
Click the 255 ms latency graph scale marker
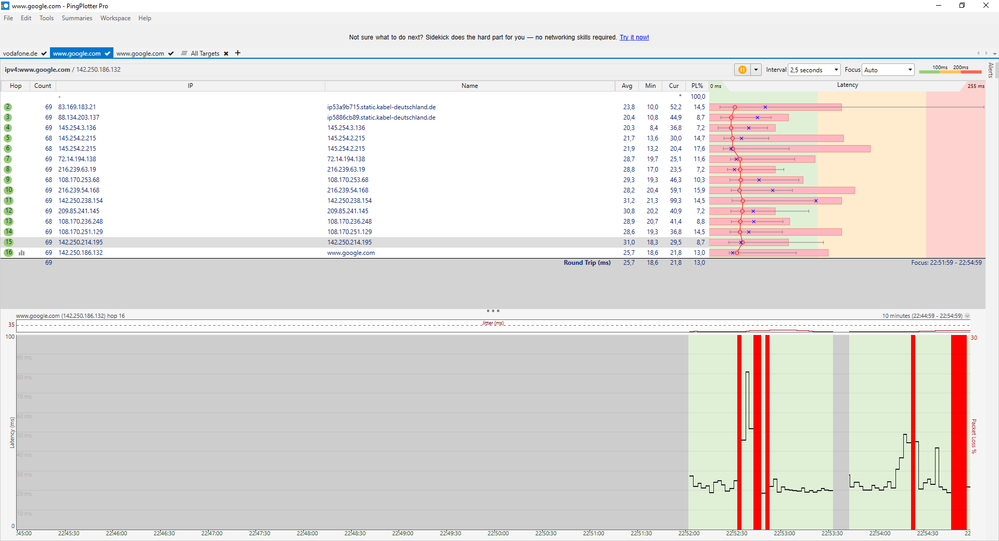tap(975, 86)
